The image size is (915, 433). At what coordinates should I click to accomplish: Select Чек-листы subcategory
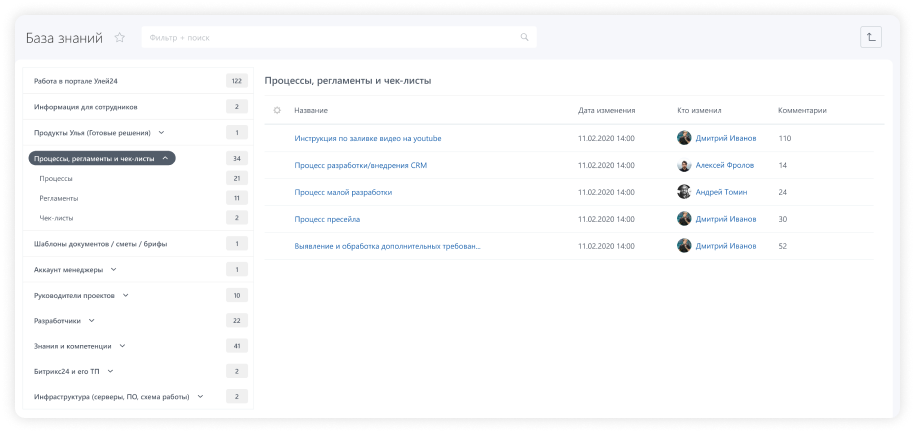56,217
